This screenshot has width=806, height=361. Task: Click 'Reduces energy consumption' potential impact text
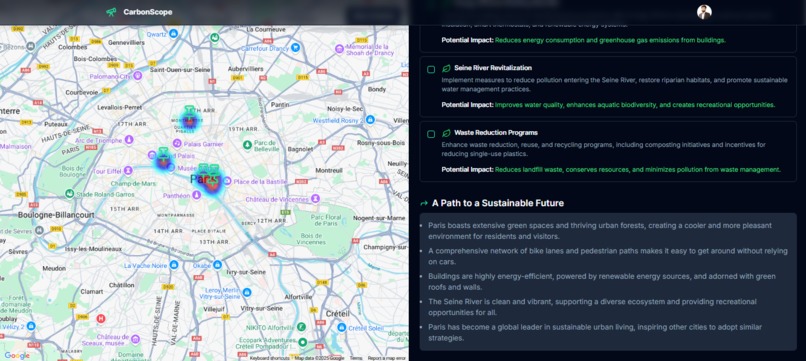click(610, 40)
